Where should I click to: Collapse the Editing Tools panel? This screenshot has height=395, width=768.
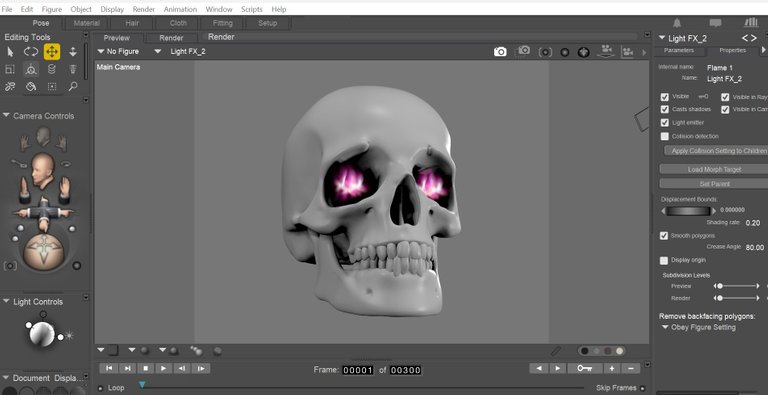pyautogui.click(x=86, y=35)
